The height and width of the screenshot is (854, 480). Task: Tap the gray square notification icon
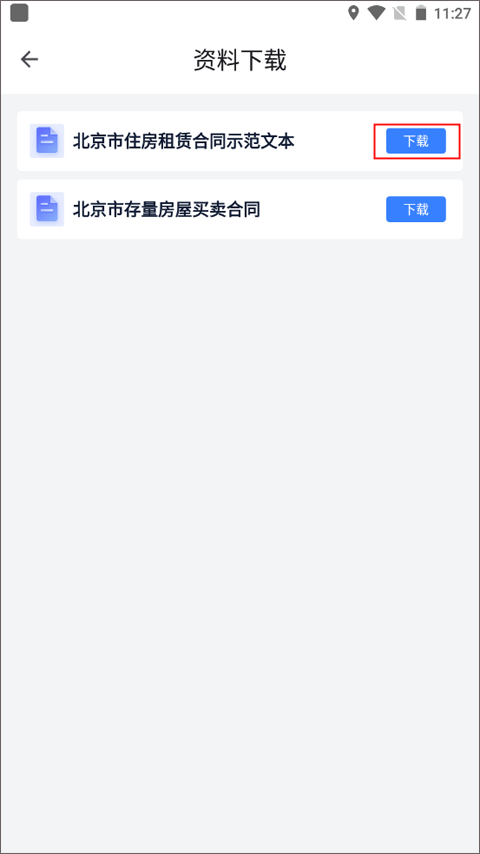pos(20,13)
